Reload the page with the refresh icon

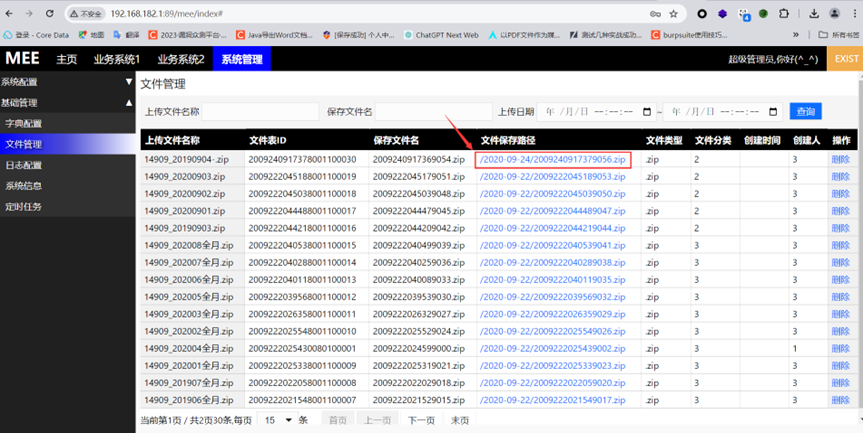click(x=52, y=14)
